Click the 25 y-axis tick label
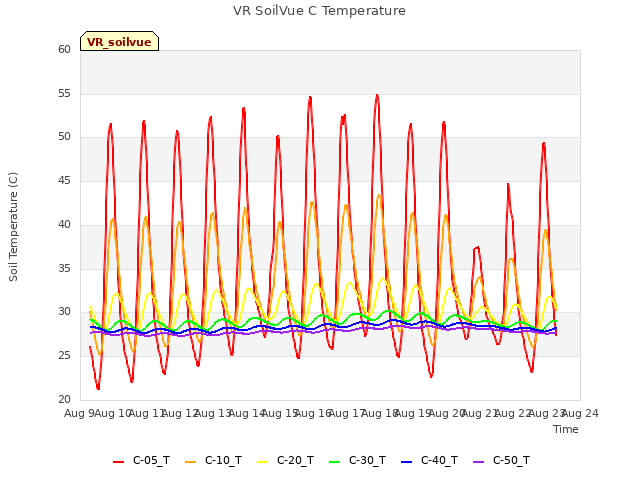 click(x=64, y=356)
